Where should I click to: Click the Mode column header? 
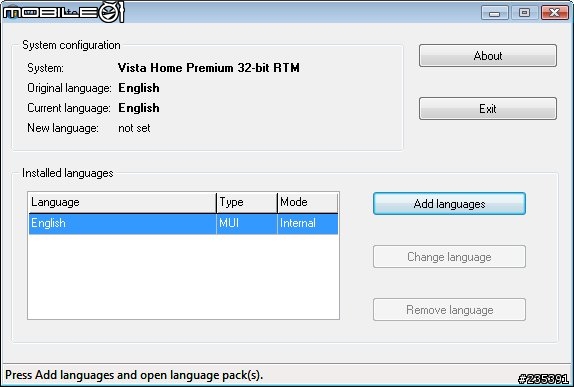308,202
